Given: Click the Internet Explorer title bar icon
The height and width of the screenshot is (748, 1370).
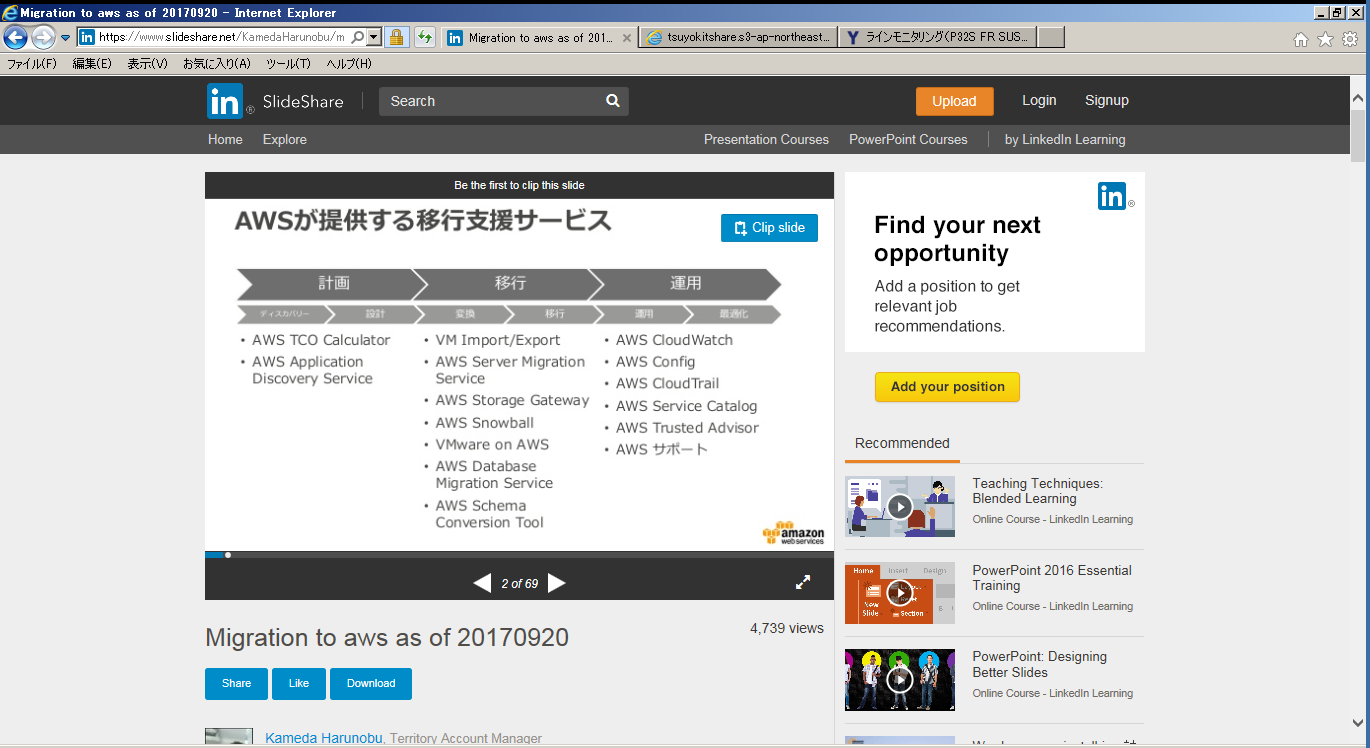Looking at the screenshot, I should tap(10, 12).
